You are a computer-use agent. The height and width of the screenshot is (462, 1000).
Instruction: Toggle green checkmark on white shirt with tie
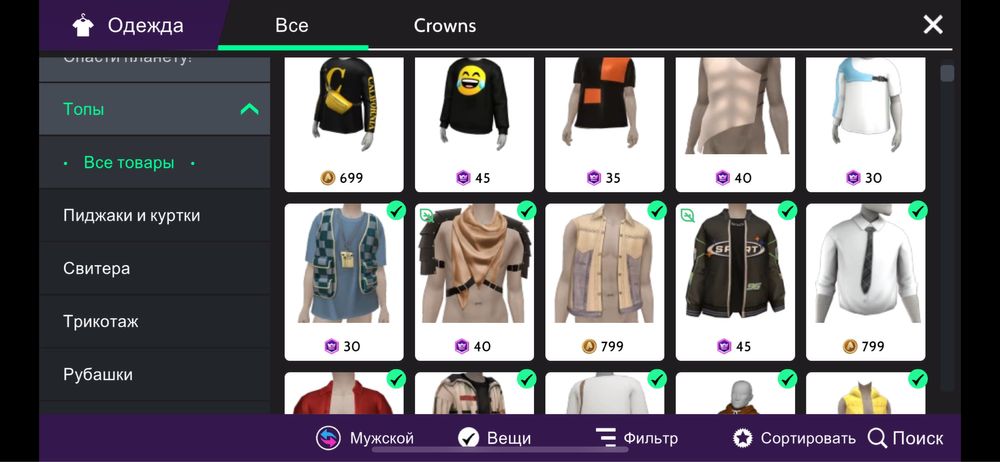click(x=918, y=211)
